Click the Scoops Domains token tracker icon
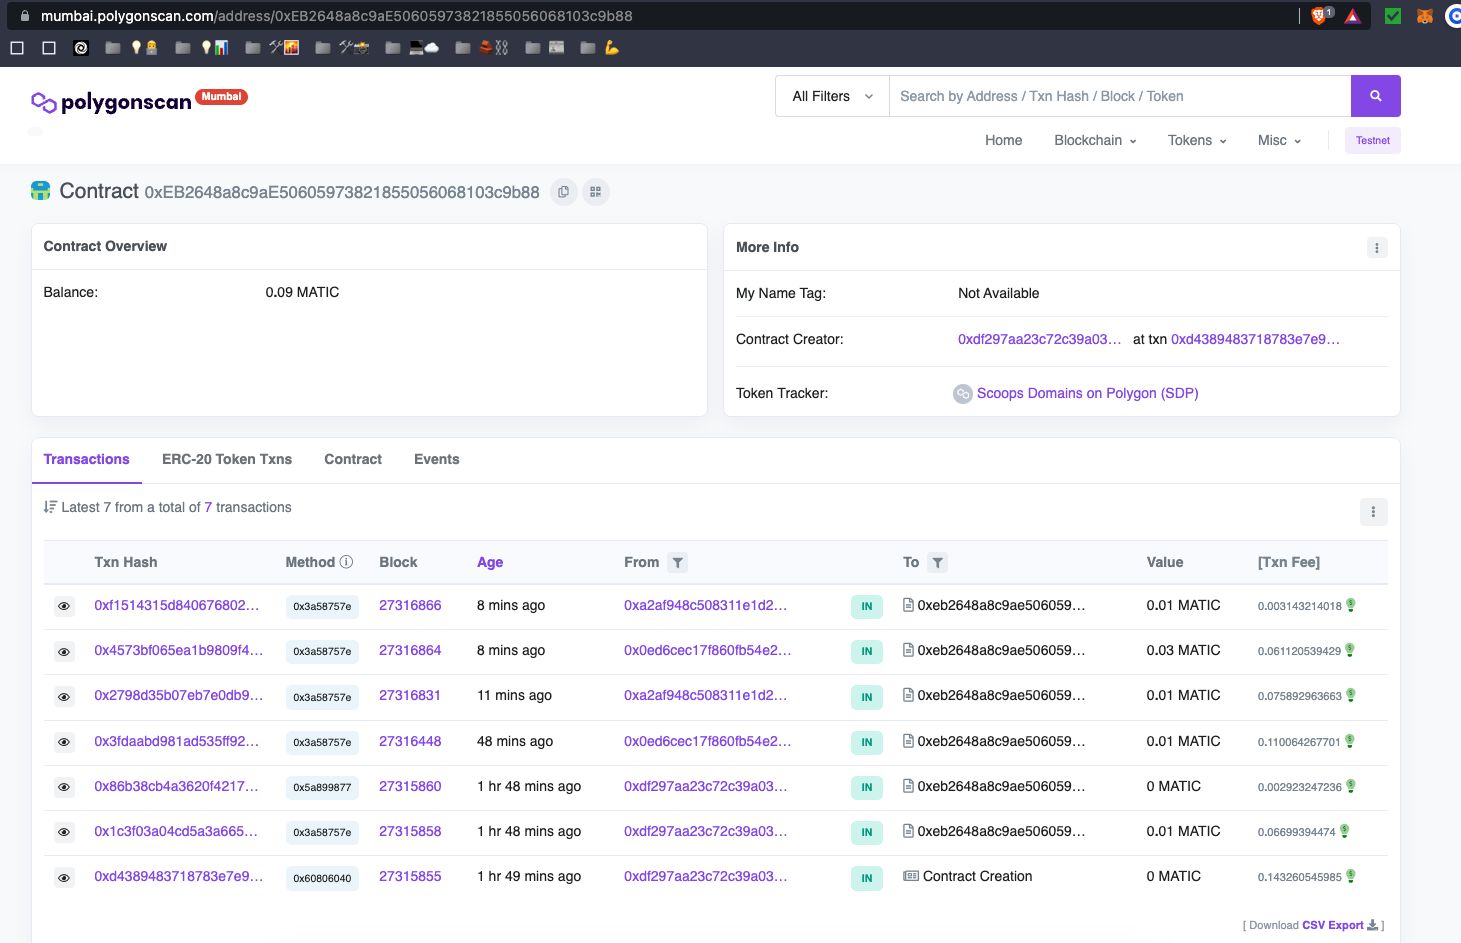Screen dimensions: 1461x943 (x=963, y=394)
